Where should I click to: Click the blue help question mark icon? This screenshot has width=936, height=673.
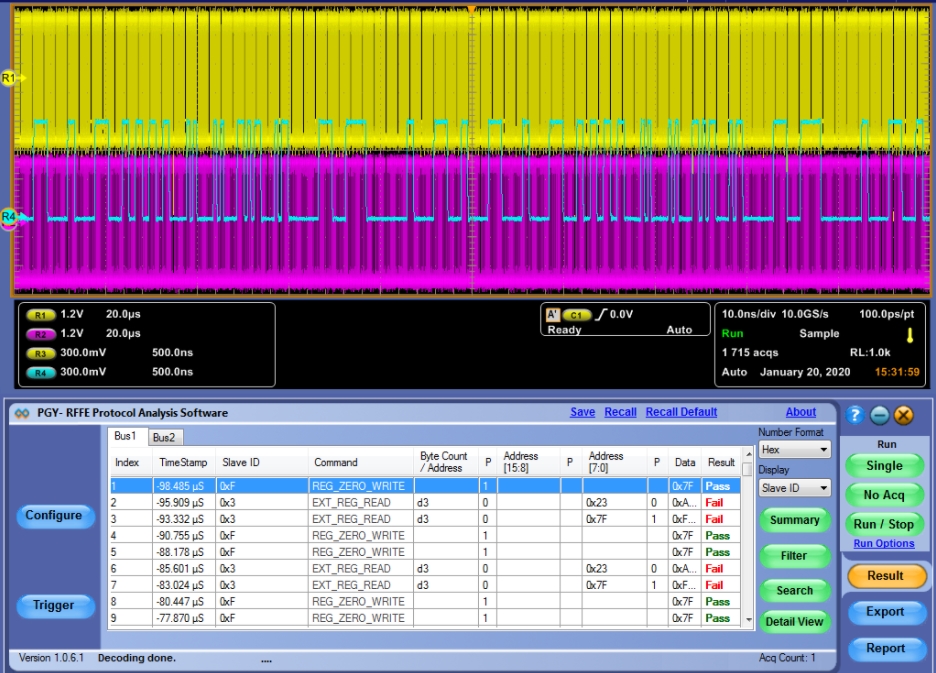click(855, 415)
